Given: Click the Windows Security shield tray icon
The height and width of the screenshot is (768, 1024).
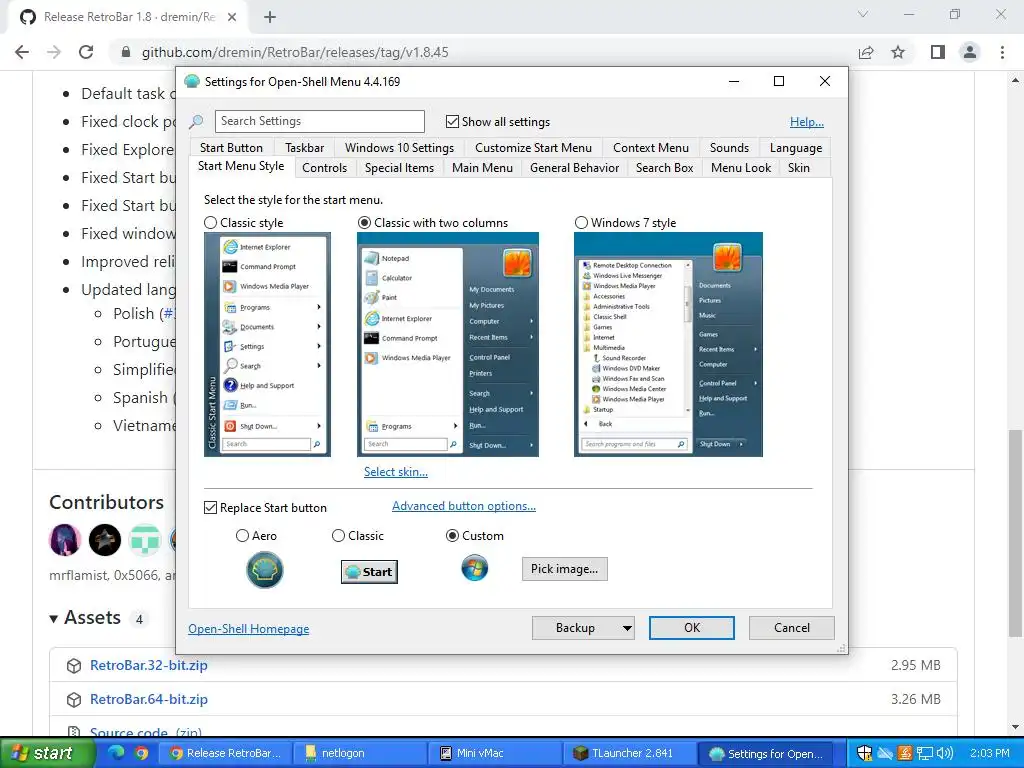Looking at the screenshot, I should [864, 753].
